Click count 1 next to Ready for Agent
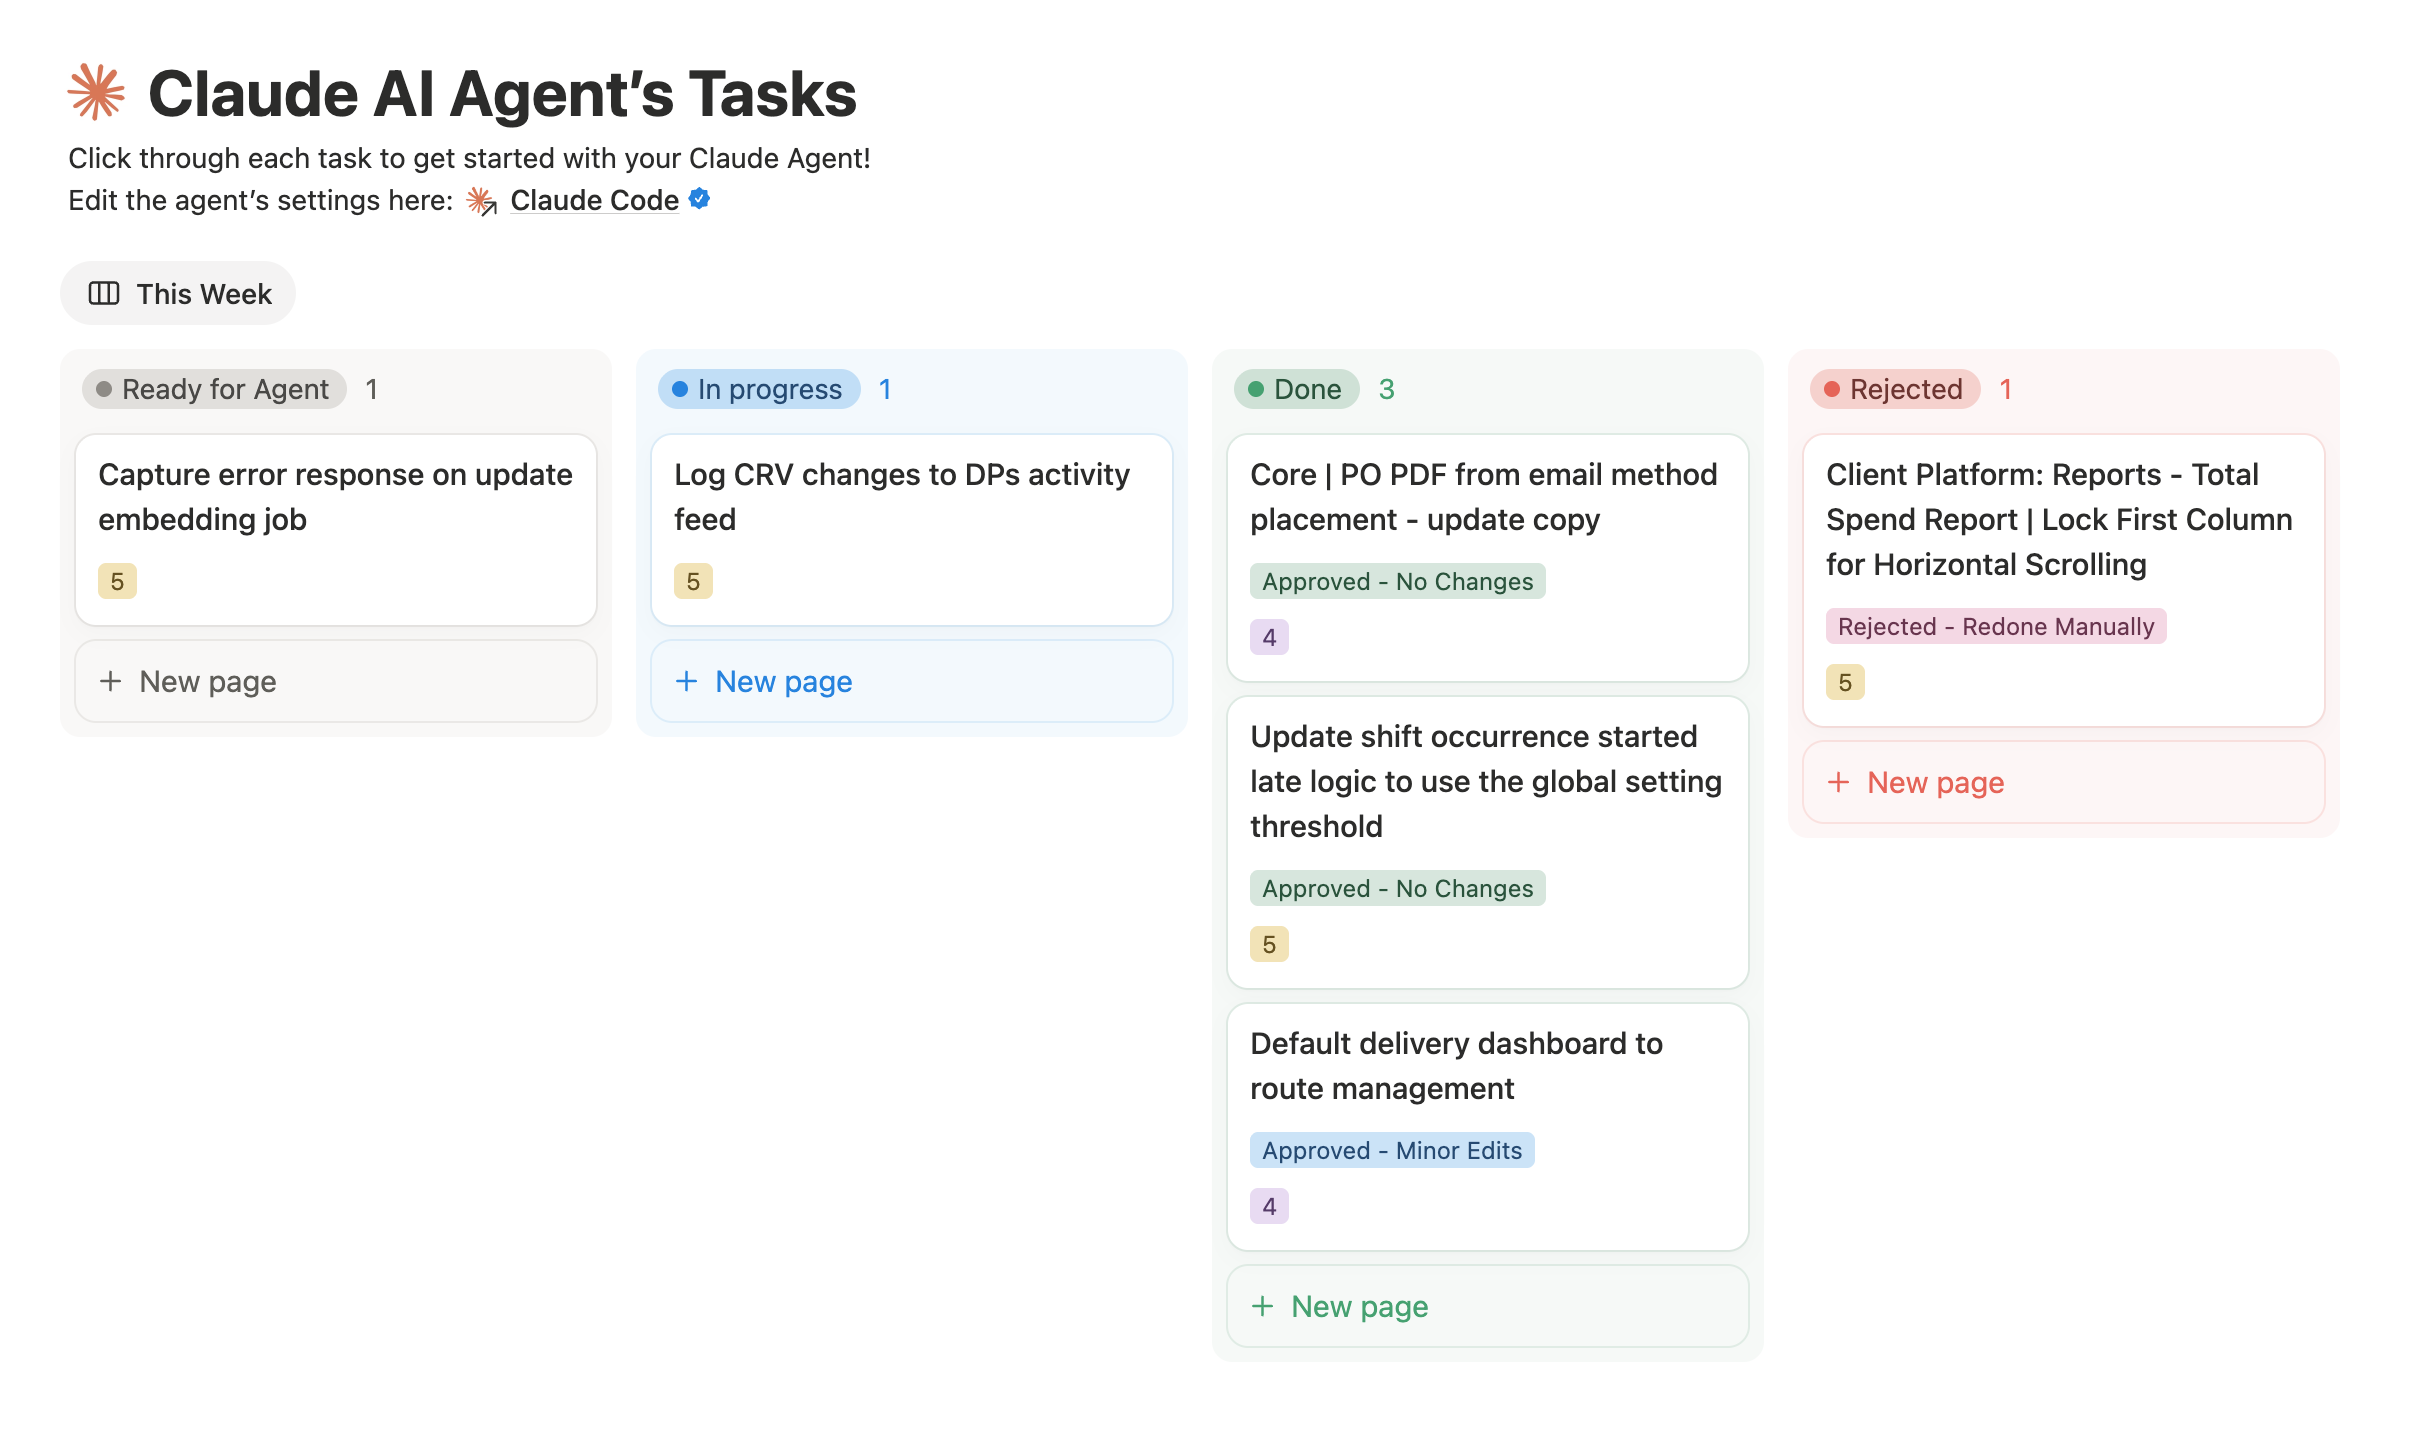This screenshot has height=1446, width=2436. 371,389
